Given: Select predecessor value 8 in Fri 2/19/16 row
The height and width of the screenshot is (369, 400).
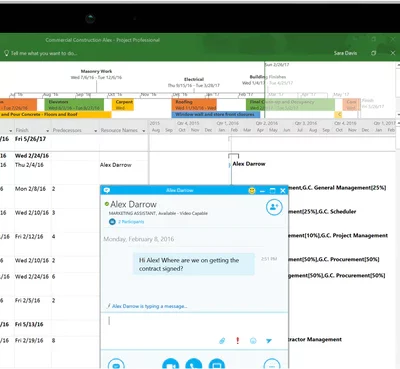Looking at the screenshot, I should coord(53,340).
